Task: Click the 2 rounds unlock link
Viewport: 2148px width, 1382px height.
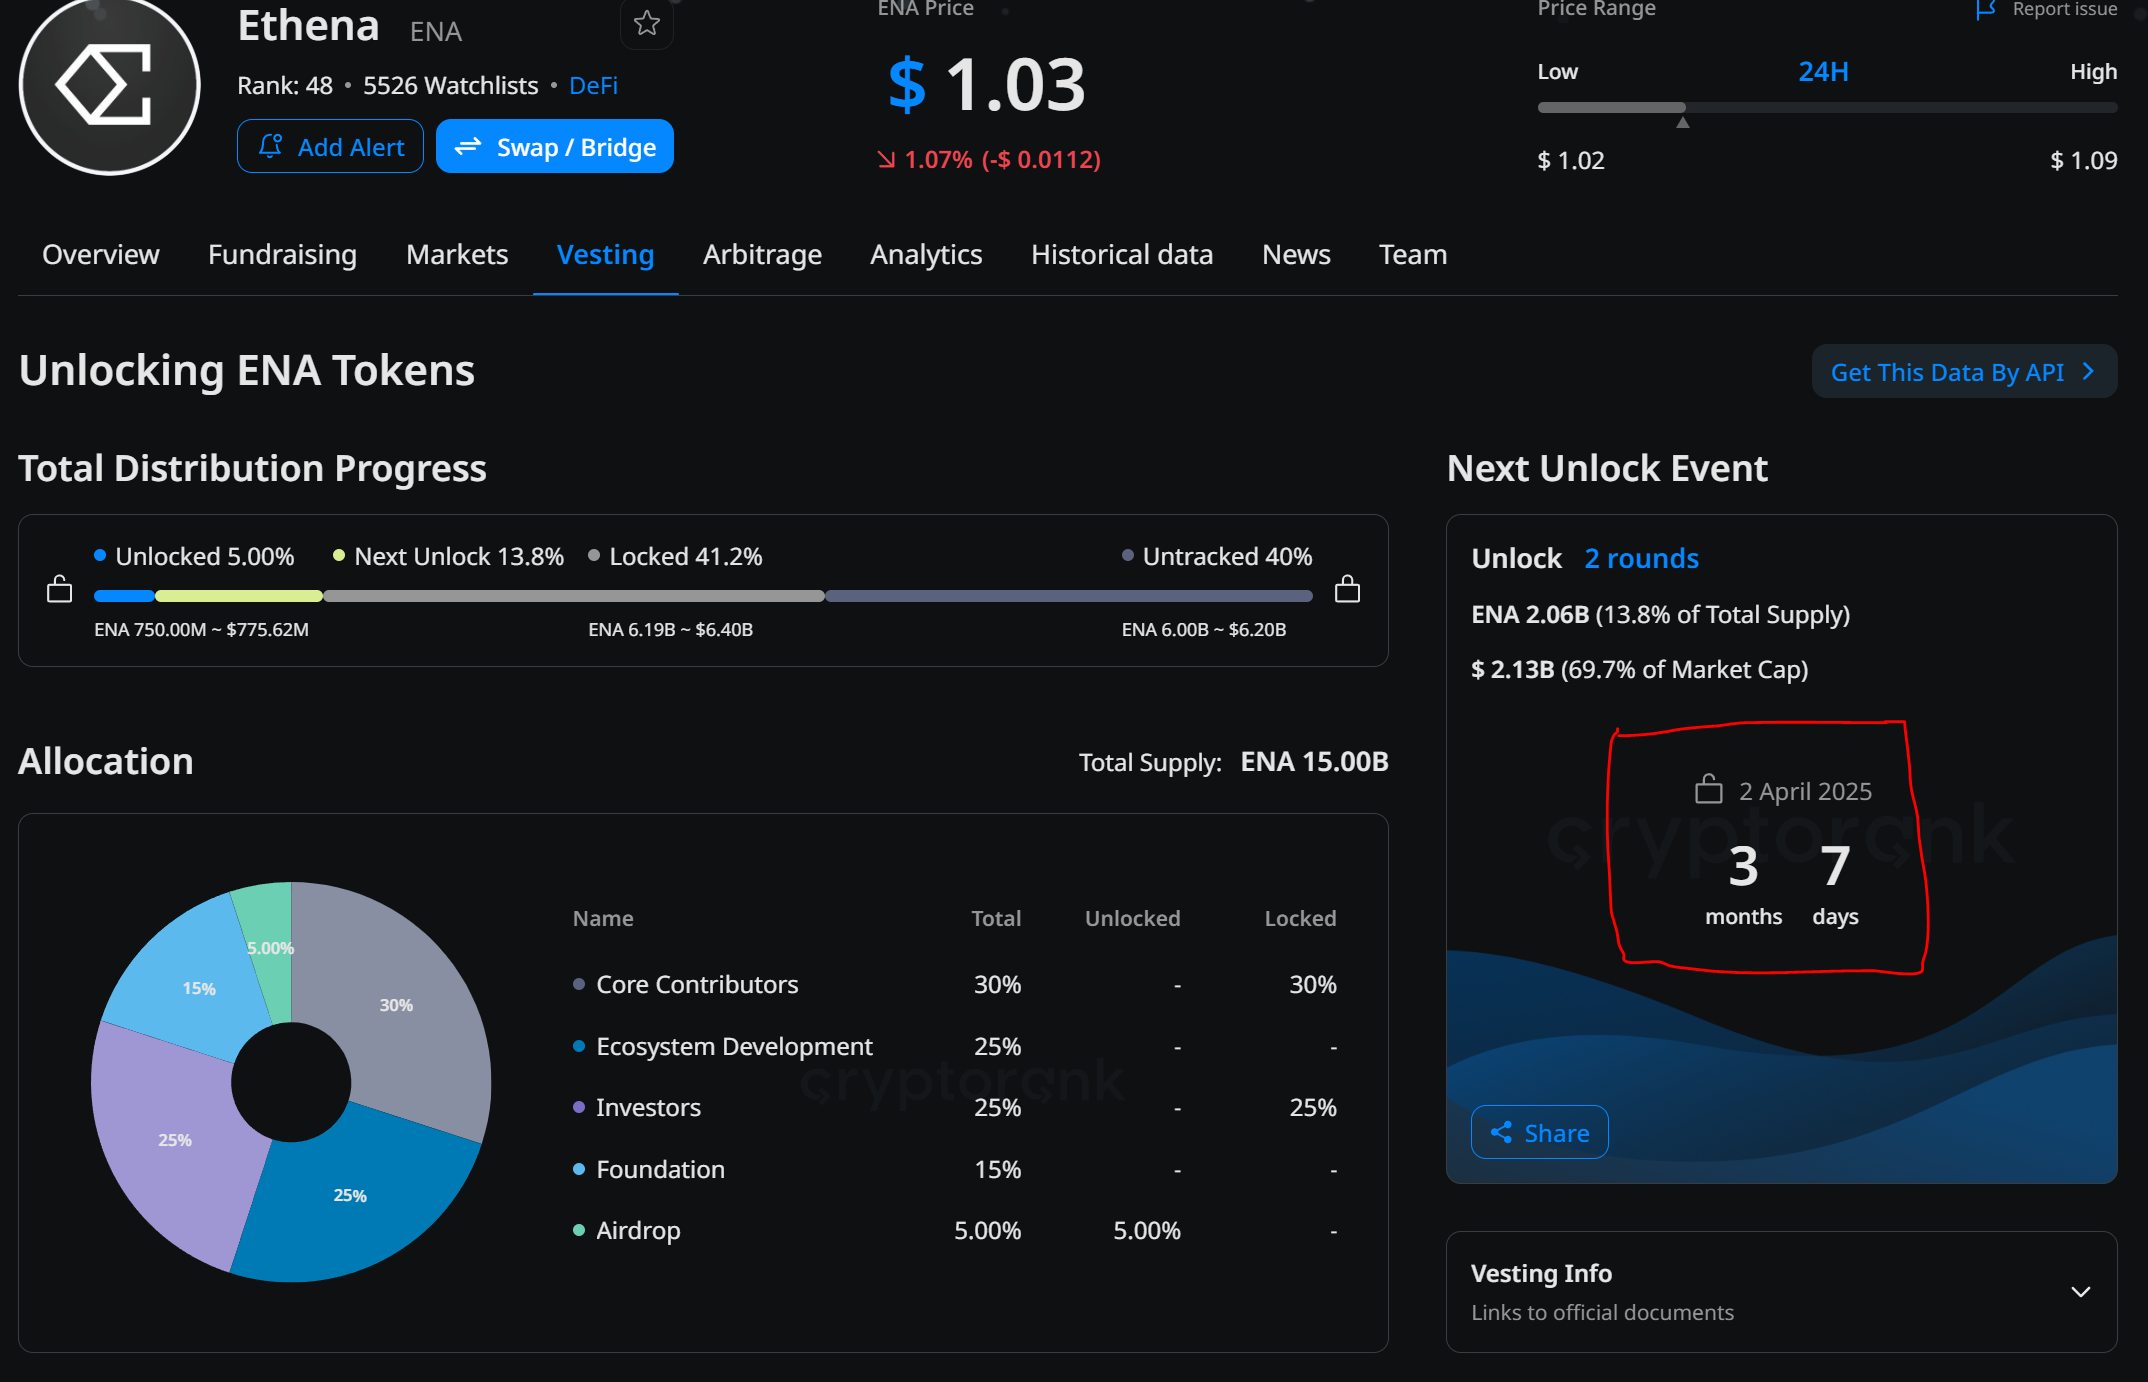Action: (1641, 558)
